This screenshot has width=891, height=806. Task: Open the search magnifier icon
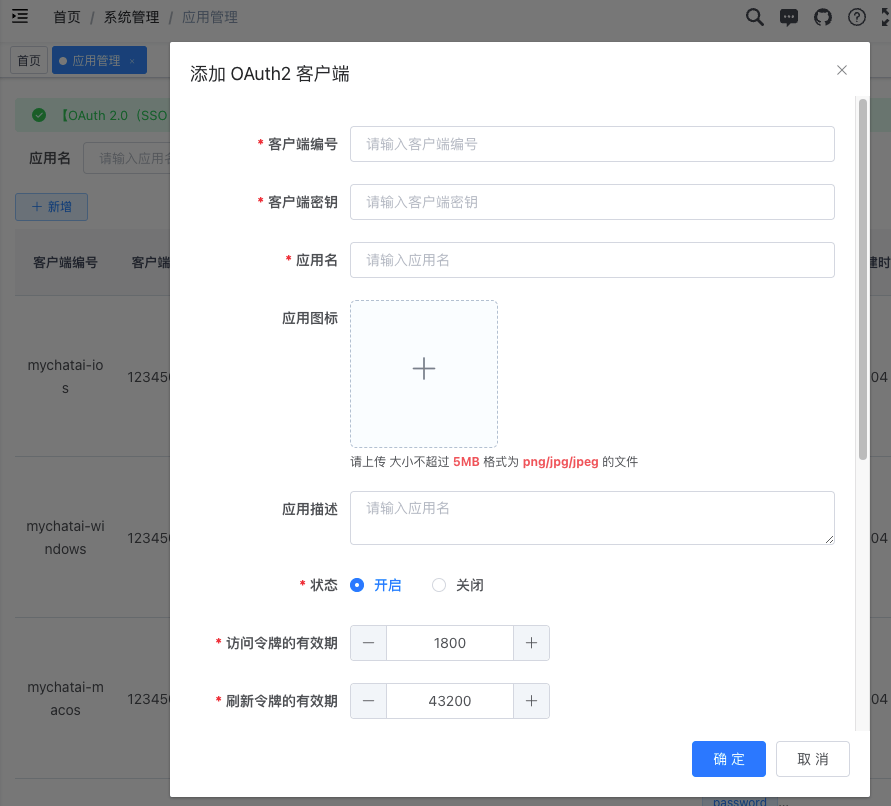(755, 17)
